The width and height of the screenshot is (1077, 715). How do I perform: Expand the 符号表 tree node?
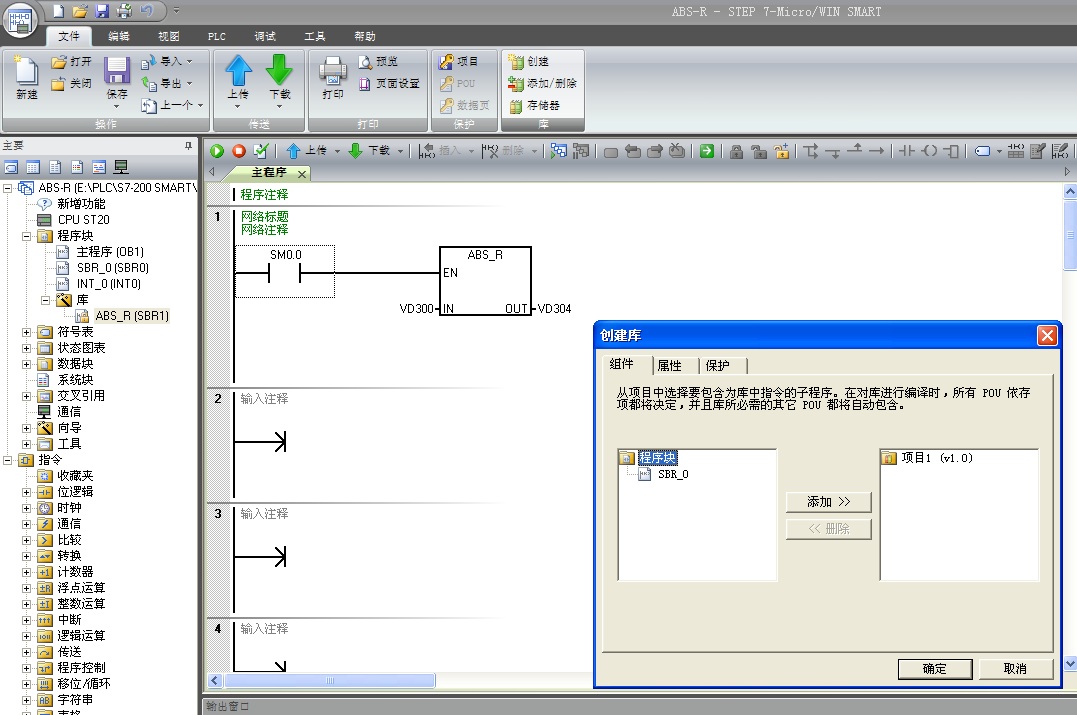pyautogui.click(x=26, y=332)
